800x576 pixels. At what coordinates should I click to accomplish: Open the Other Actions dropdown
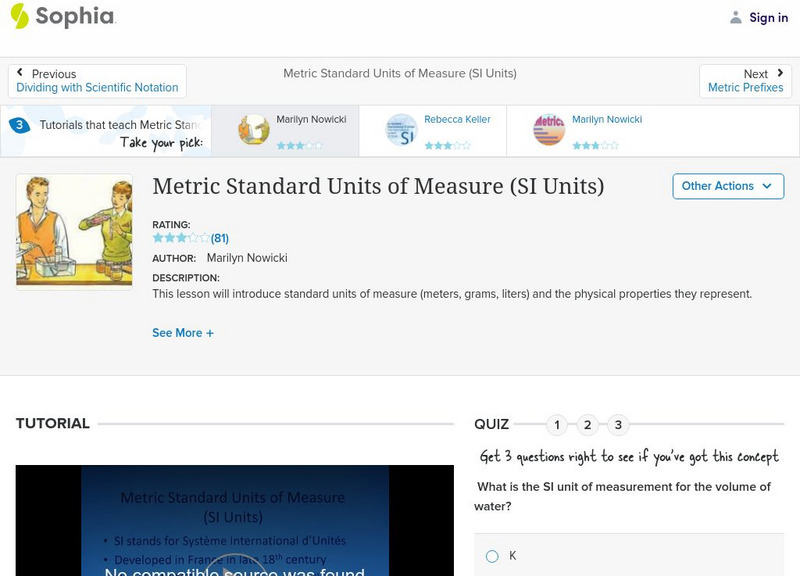728,186
